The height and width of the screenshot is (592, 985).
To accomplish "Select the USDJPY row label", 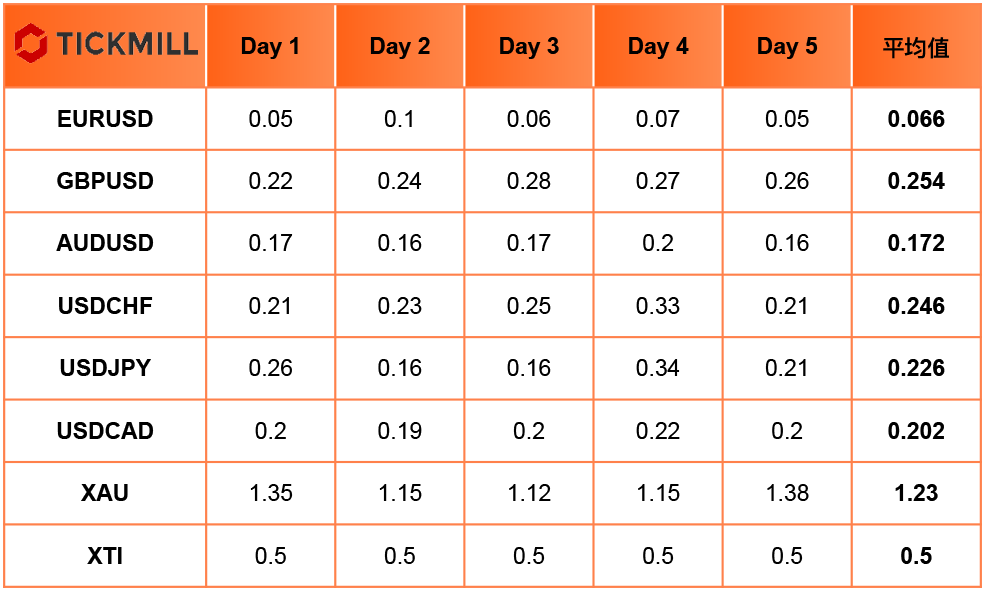I will 105,368.
